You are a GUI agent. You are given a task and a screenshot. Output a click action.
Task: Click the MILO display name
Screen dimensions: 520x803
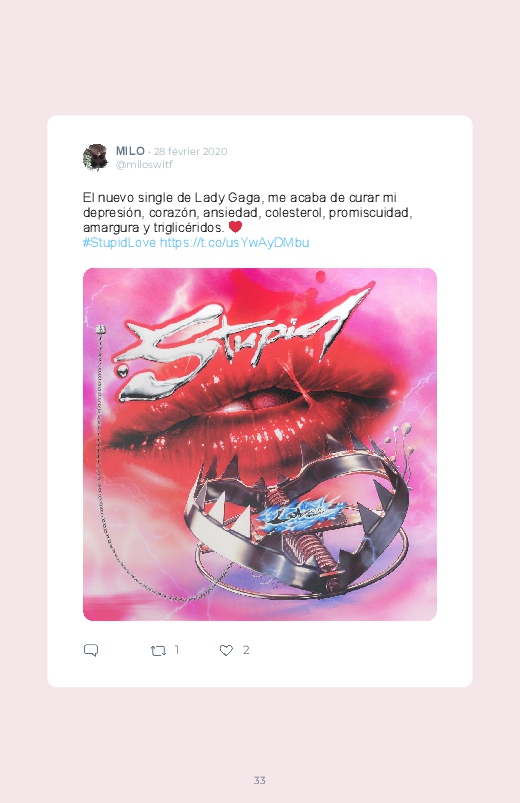130,151
